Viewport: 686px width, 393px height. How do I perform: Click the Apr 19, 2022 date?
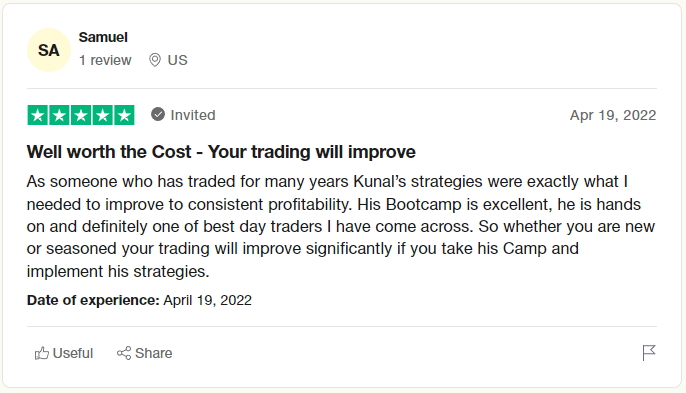pos(612,115)
